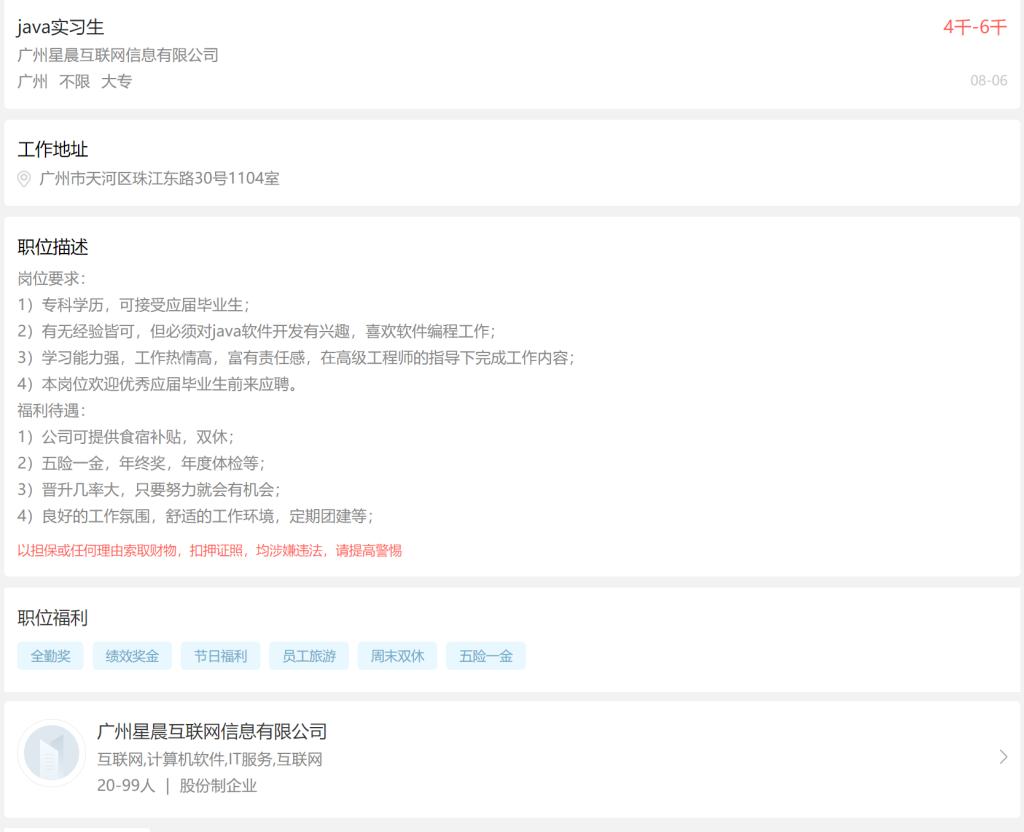Click the 职位福利 heading
Image resolution: width=1024 pixels, height=832 pixels.
click(53, 618)
